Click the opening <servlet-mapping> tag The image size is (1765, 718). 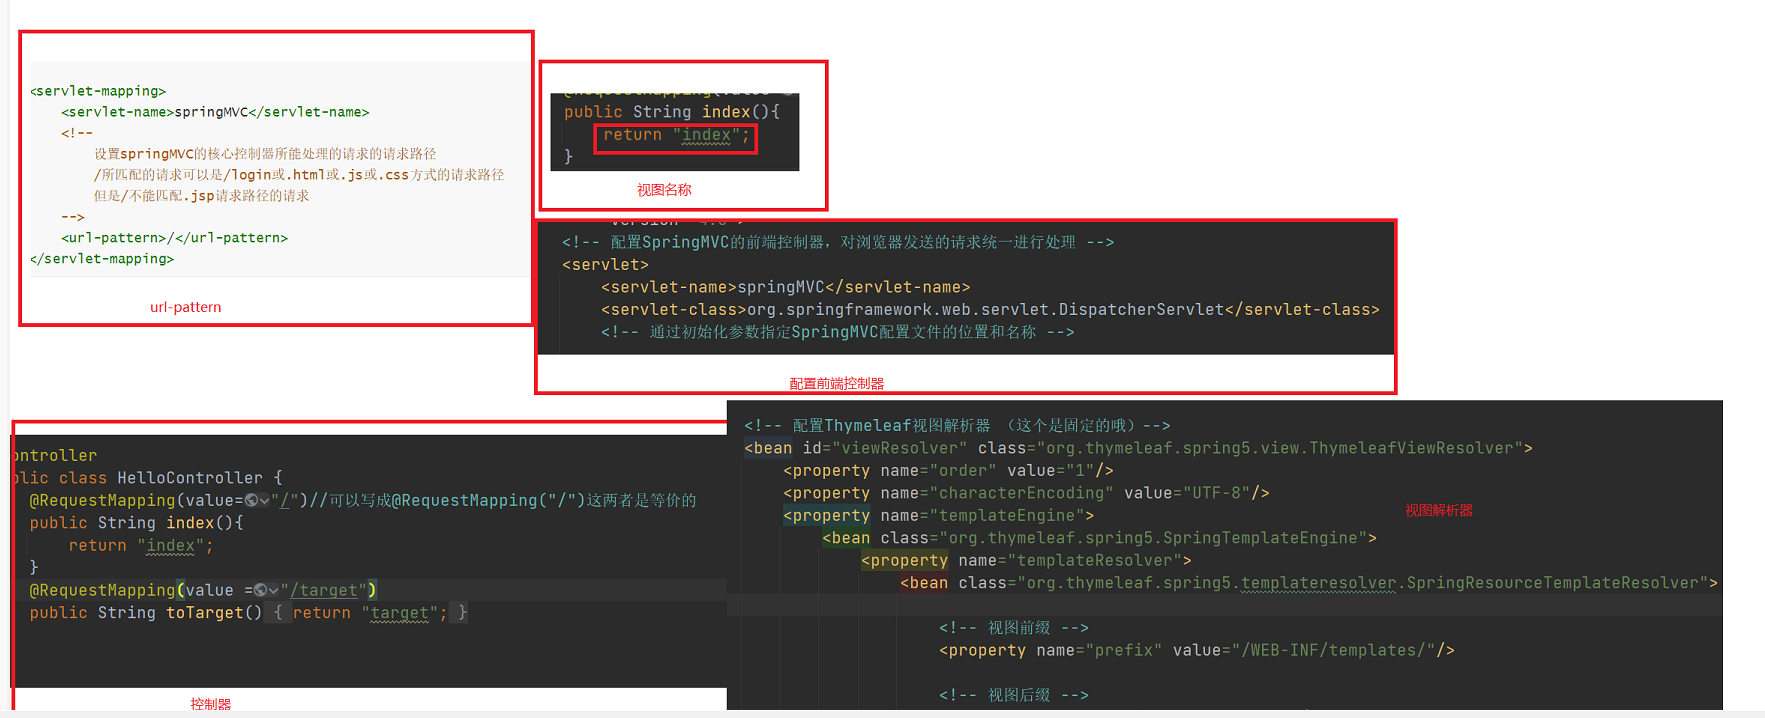[x=98, y=91]
